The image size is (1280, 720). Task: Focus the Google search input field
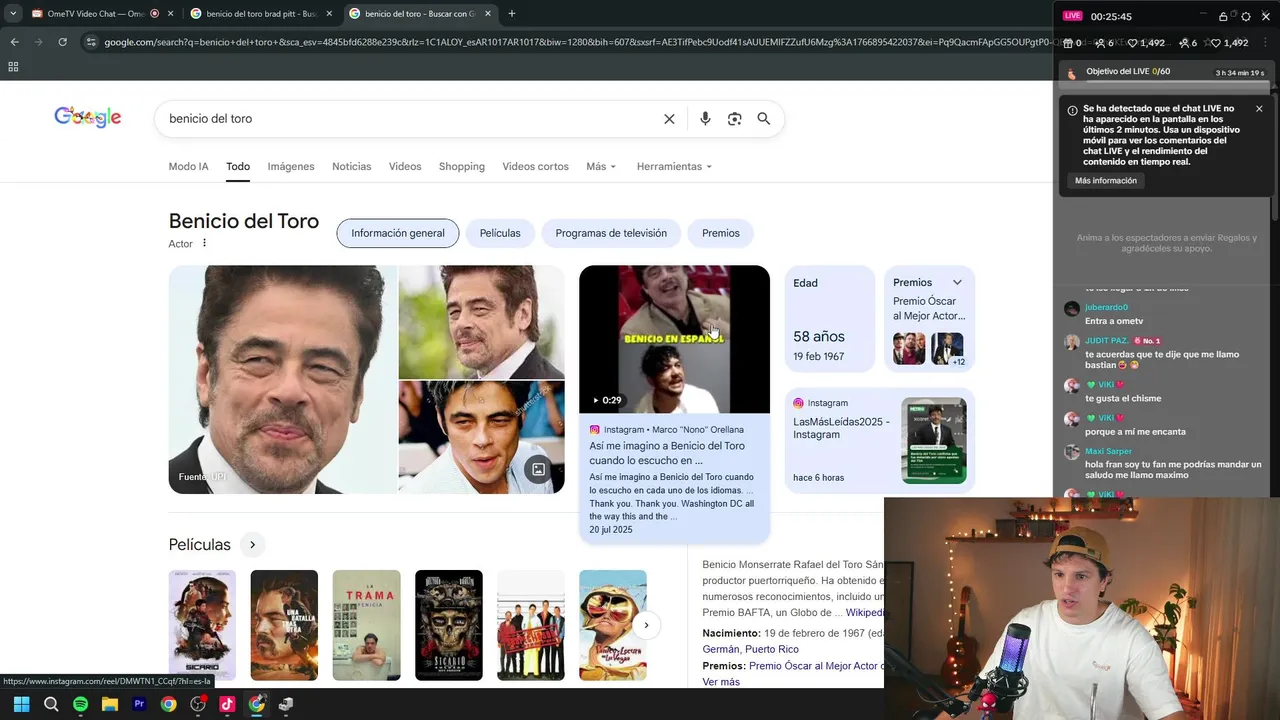coord(410,119)
